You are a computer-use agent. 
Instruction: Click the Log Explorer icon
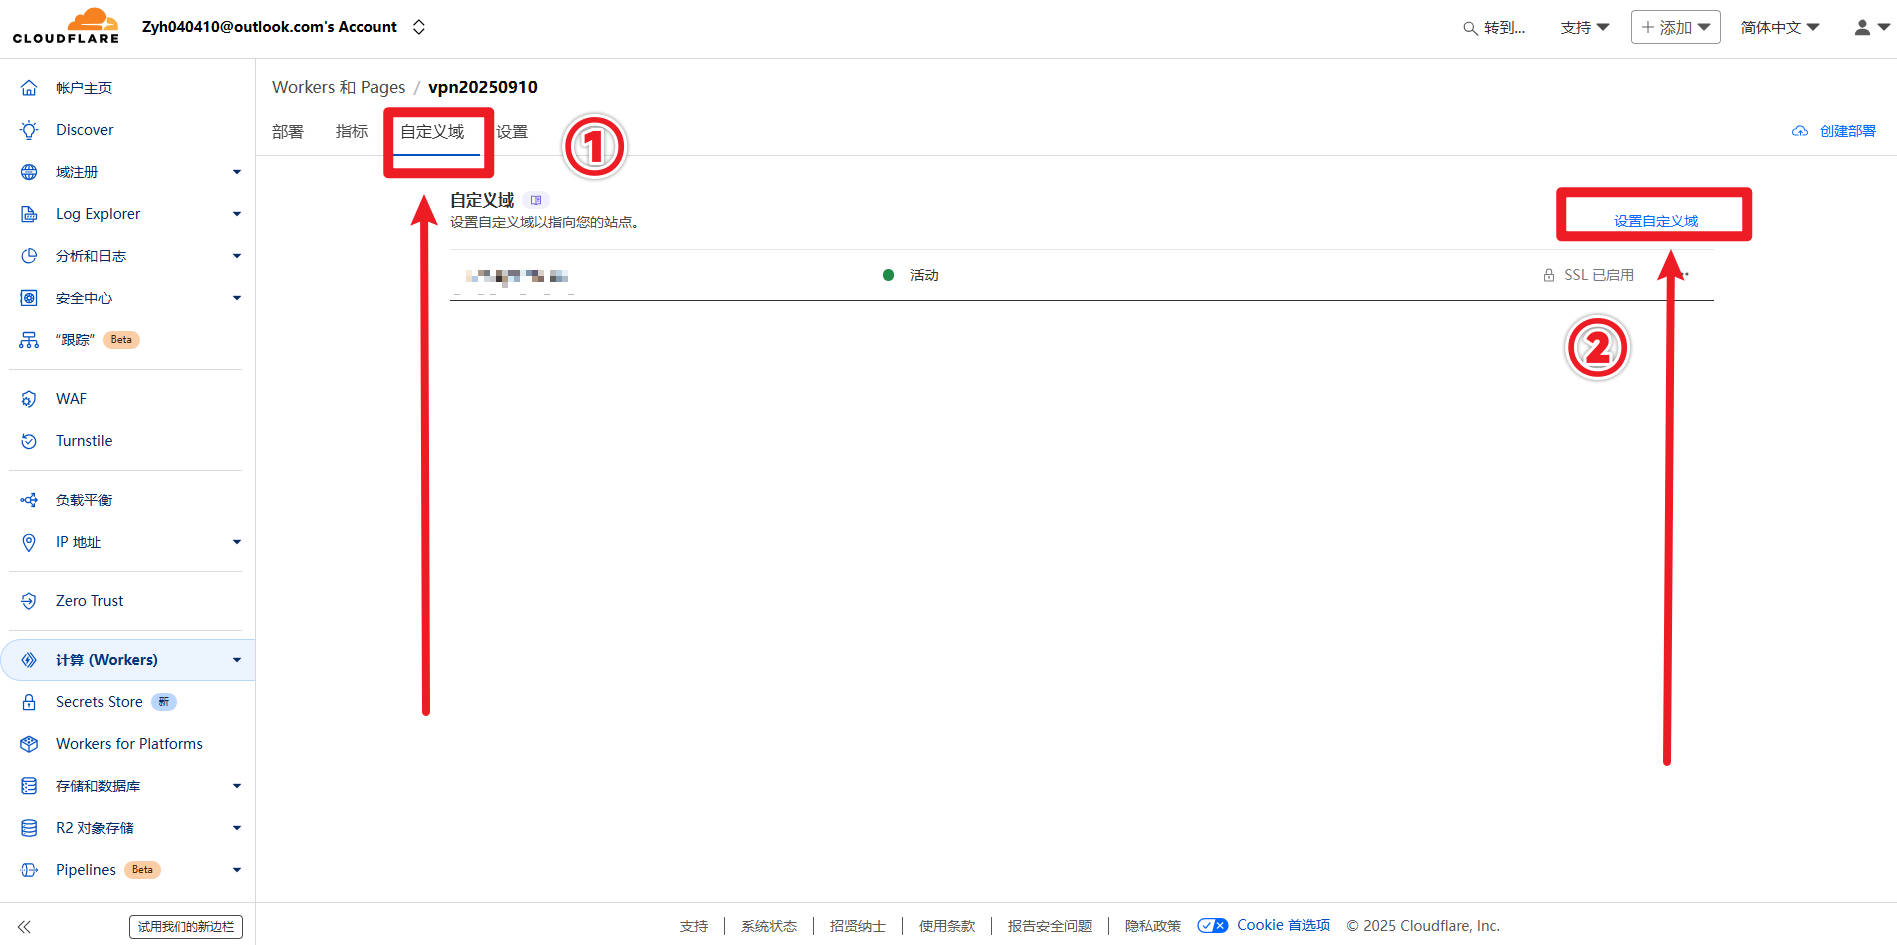(29, 214)
